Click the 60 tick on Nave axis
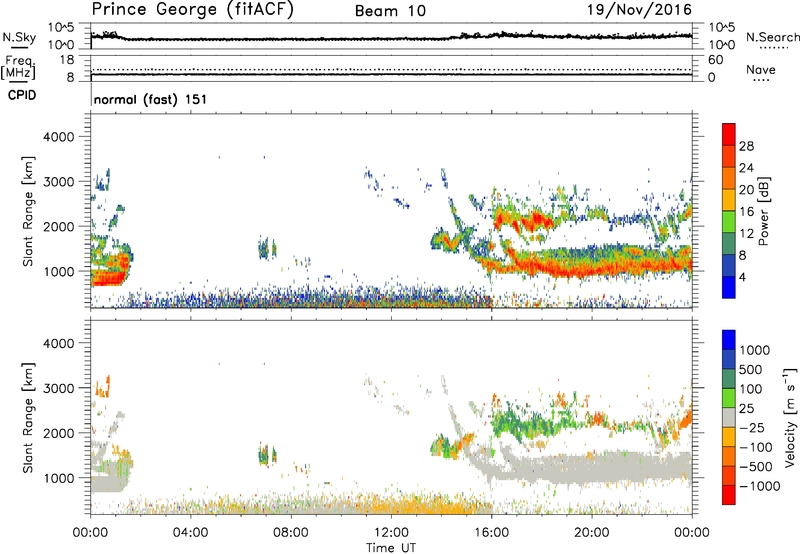The image size is (800, 554). tap(715, 60)
